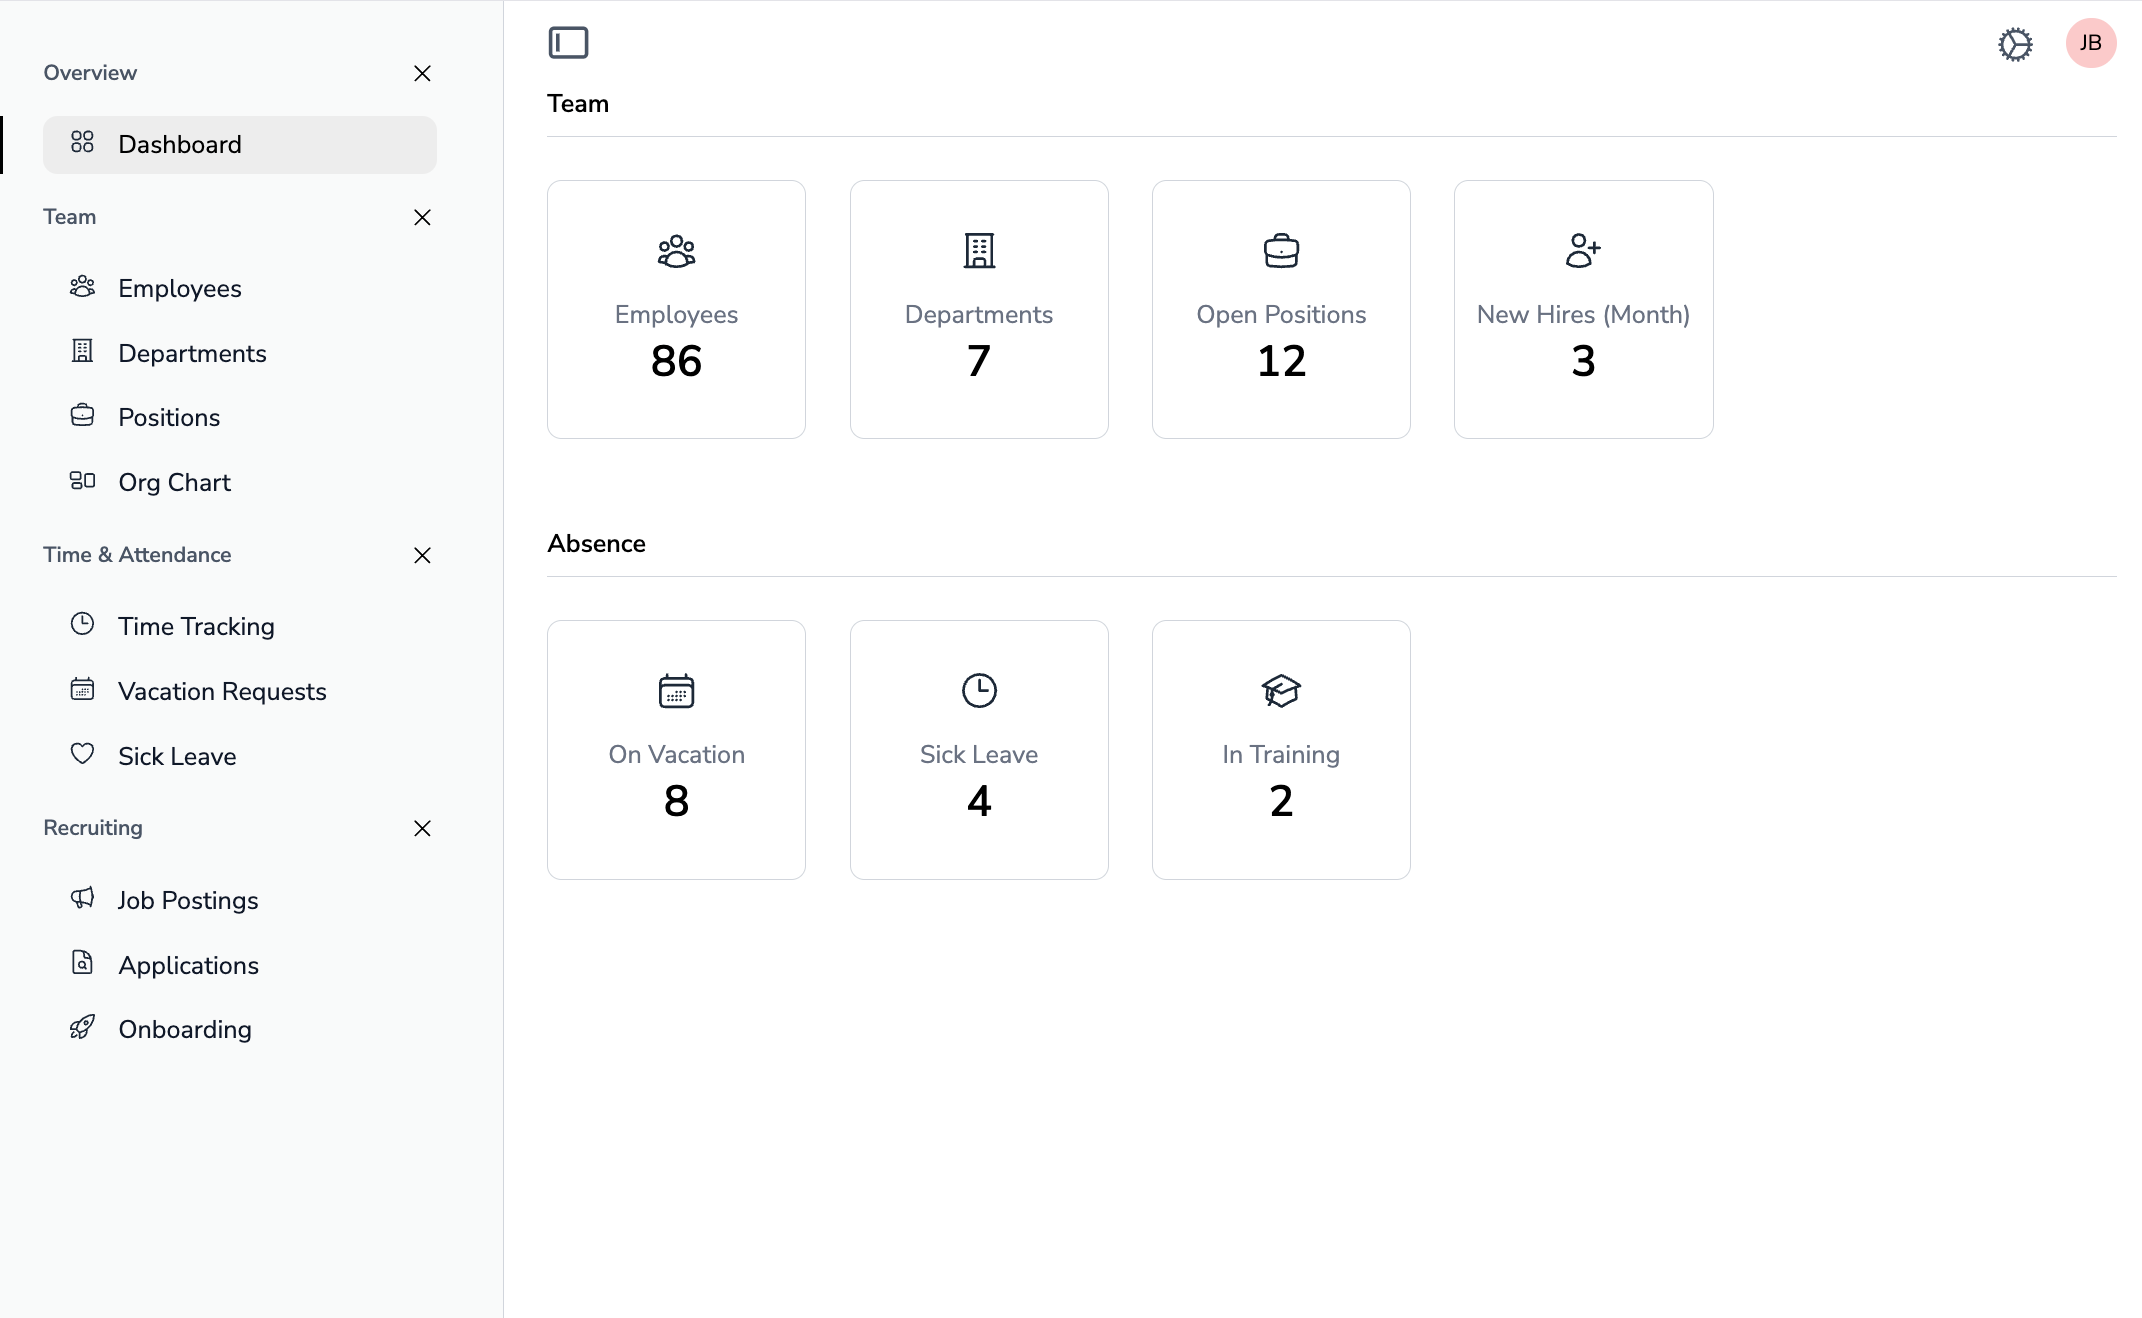Screen dimensions: 2142x1318
Task: Toggle the sidebar panel icon
Action: (568, 43)
